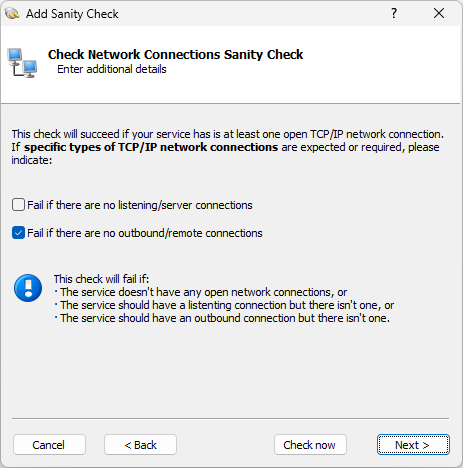Screen dimensions: 463x468
Task: Run the check with Check now
Action: 310,445
